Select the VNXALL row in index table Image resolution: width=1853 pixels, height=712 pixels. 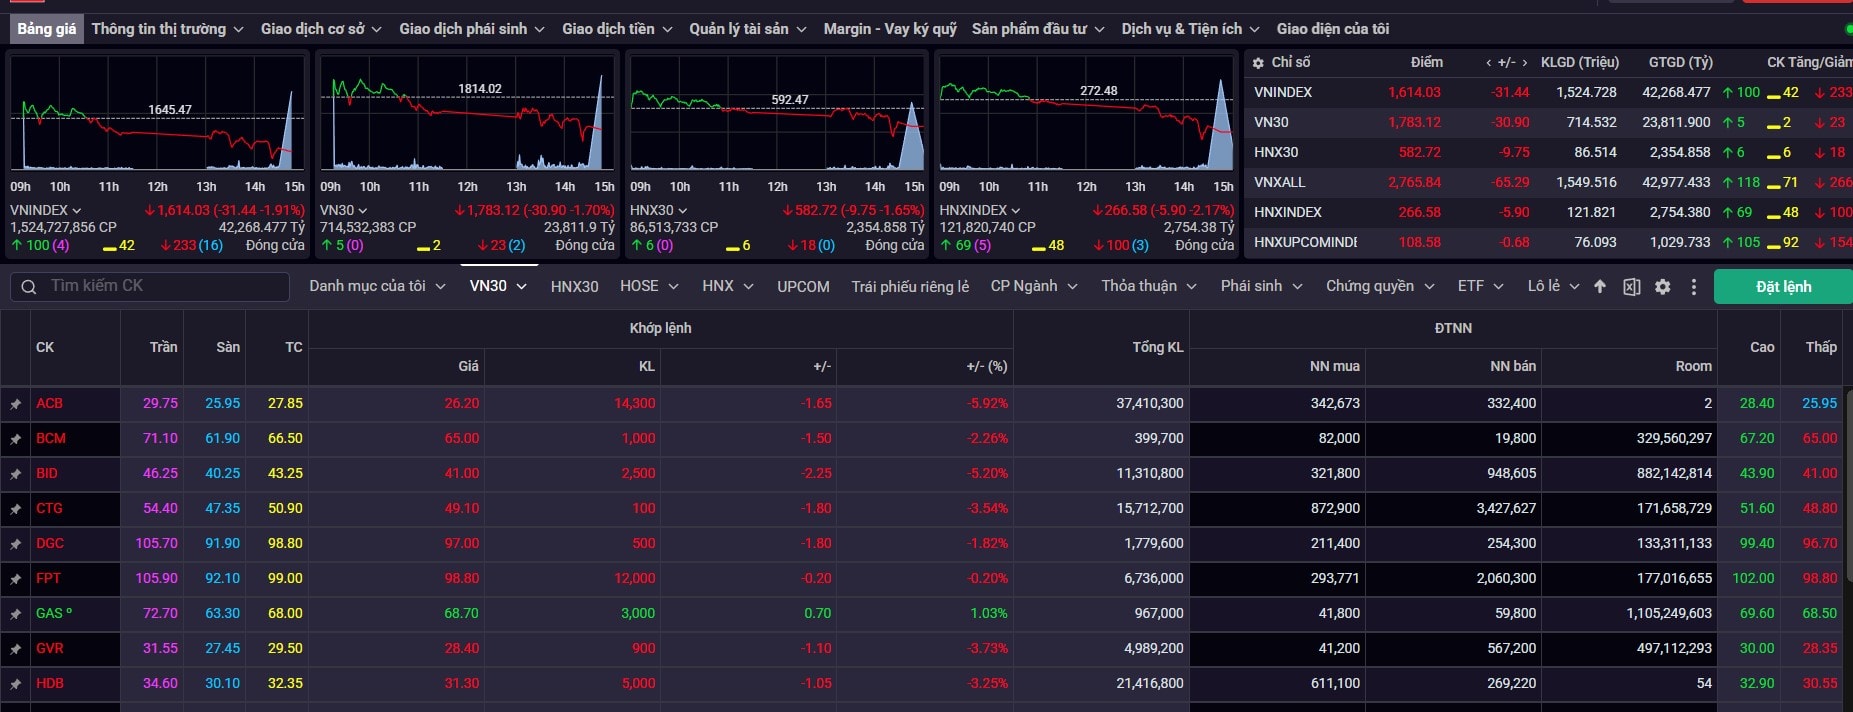coord(1548,183)
